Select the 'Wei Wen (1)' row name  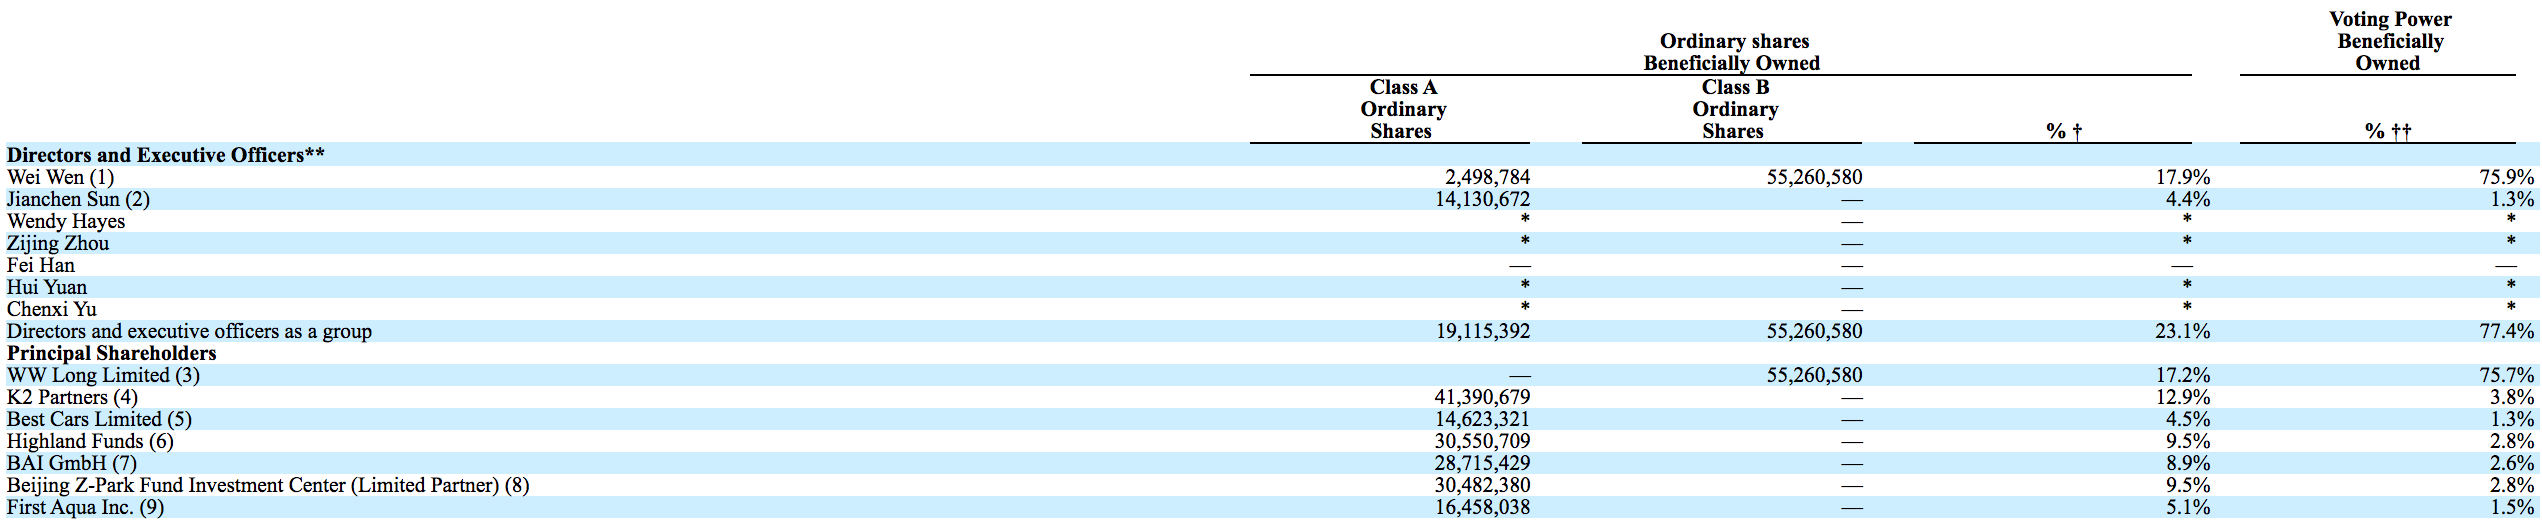[60, 177]
